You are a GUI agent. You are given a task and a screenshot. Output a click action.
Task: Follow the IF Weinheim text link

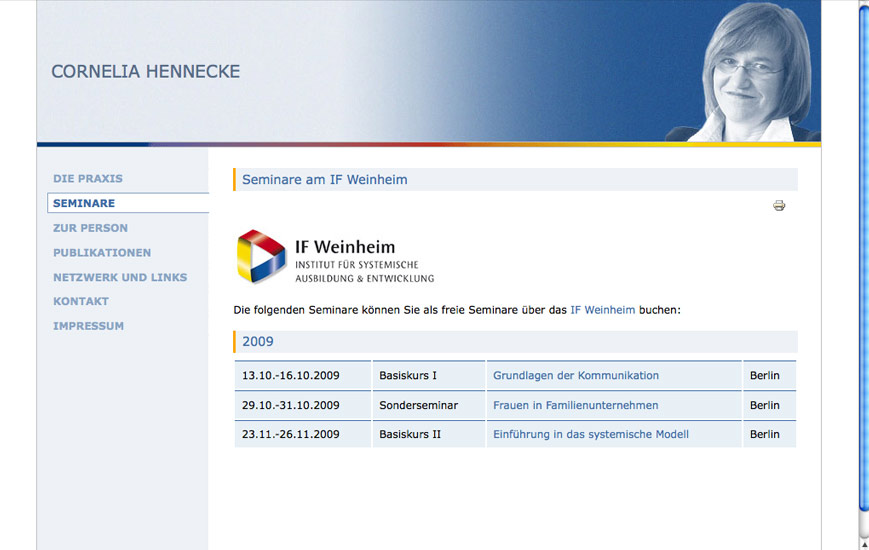coord(602,310)
